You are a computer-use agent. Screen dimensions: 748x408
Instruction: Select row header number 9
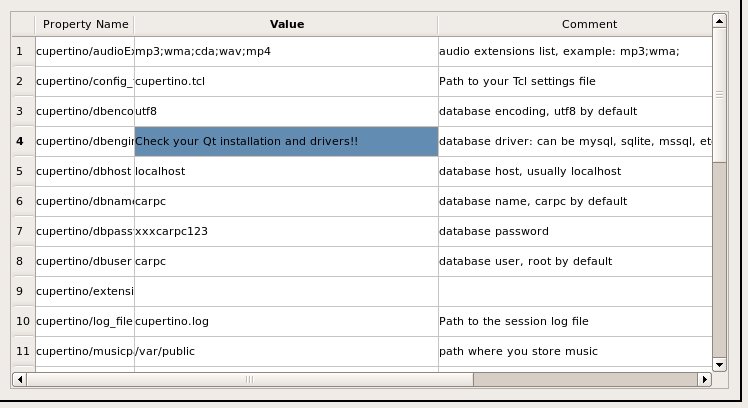tap(20, 291)
